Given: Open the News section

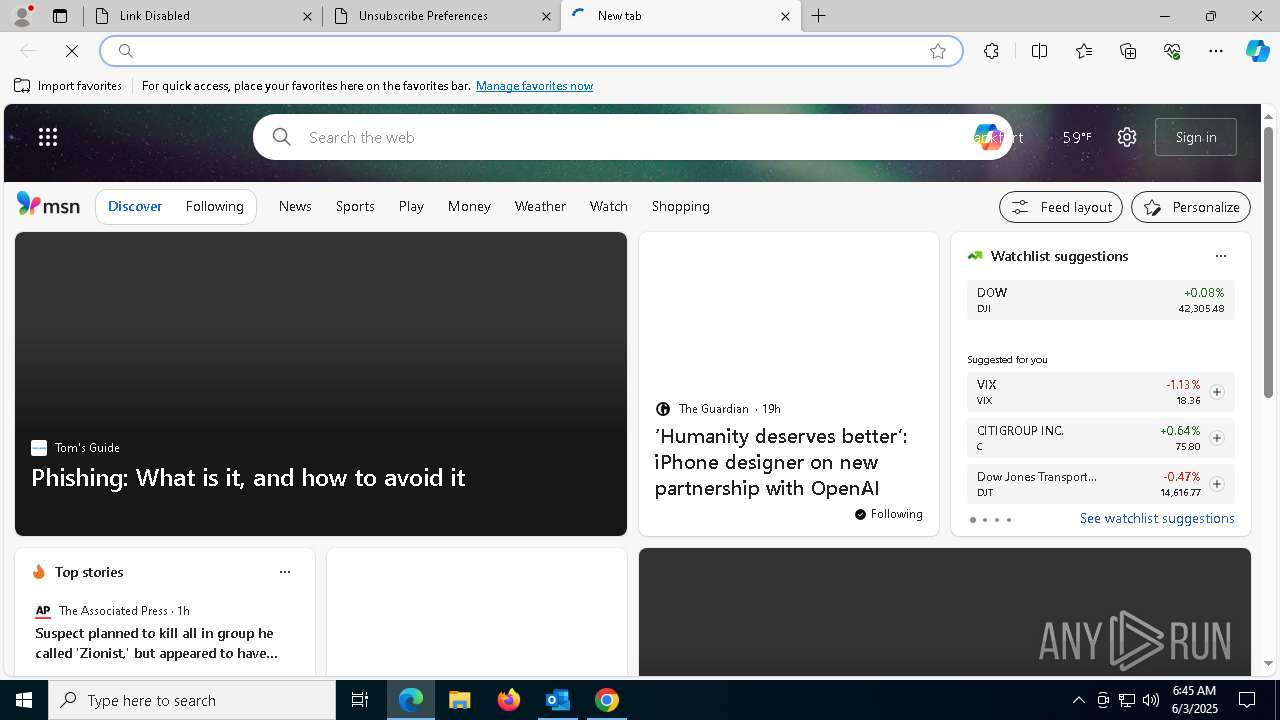Looking at the screenshot, I should [295, 206].
